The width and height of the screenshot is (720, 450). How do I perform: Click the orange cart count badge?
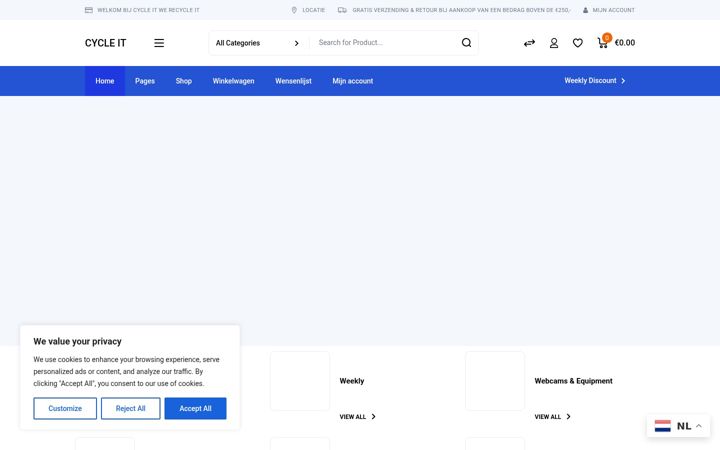(607, 38)
